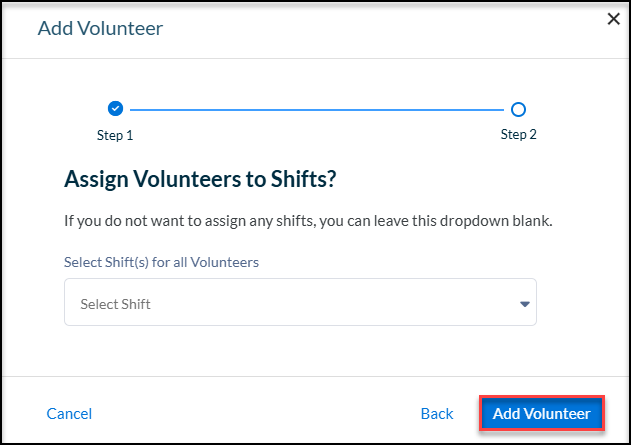Viewport: 631px width, 445px height.
Task: Confirm with the blue Add Volunteer button
Action: tap(542, 414)
